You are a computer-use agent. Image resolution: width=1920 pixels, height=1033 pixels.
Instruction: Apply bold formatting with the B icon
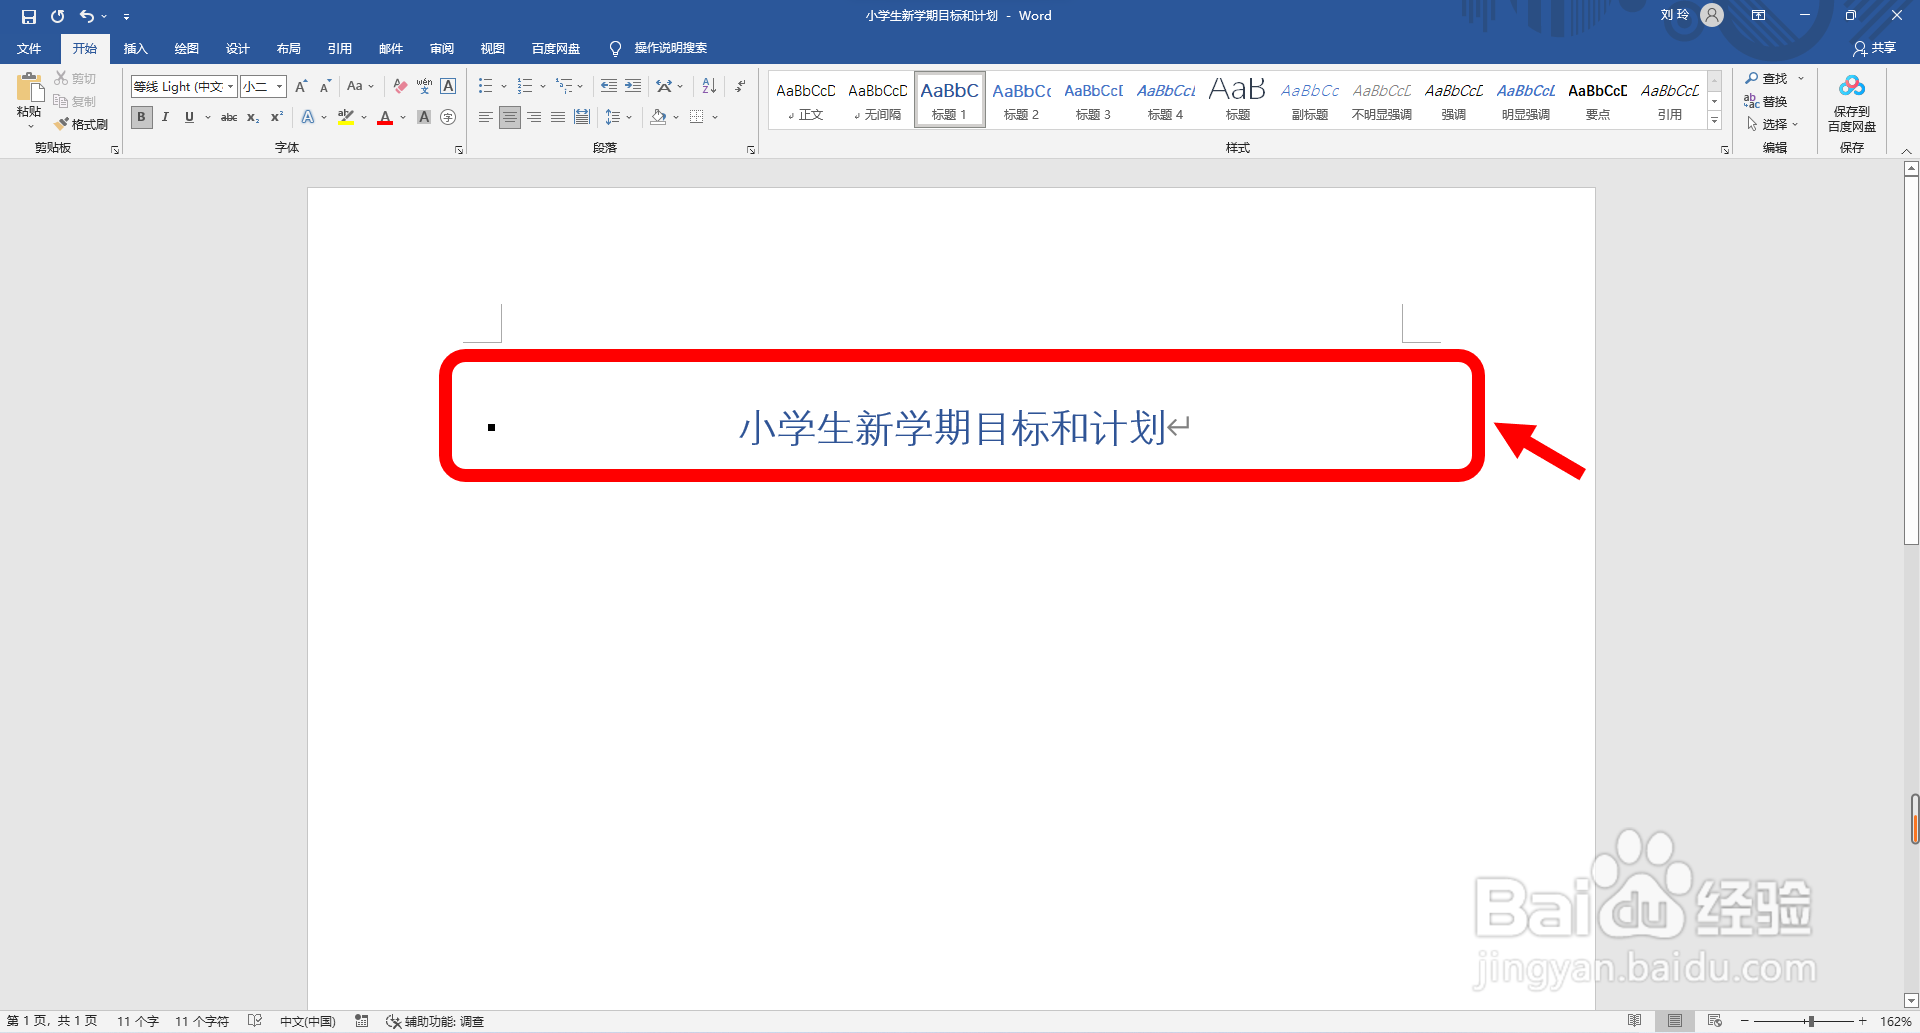pyautogui.click(x=141, y=117)
